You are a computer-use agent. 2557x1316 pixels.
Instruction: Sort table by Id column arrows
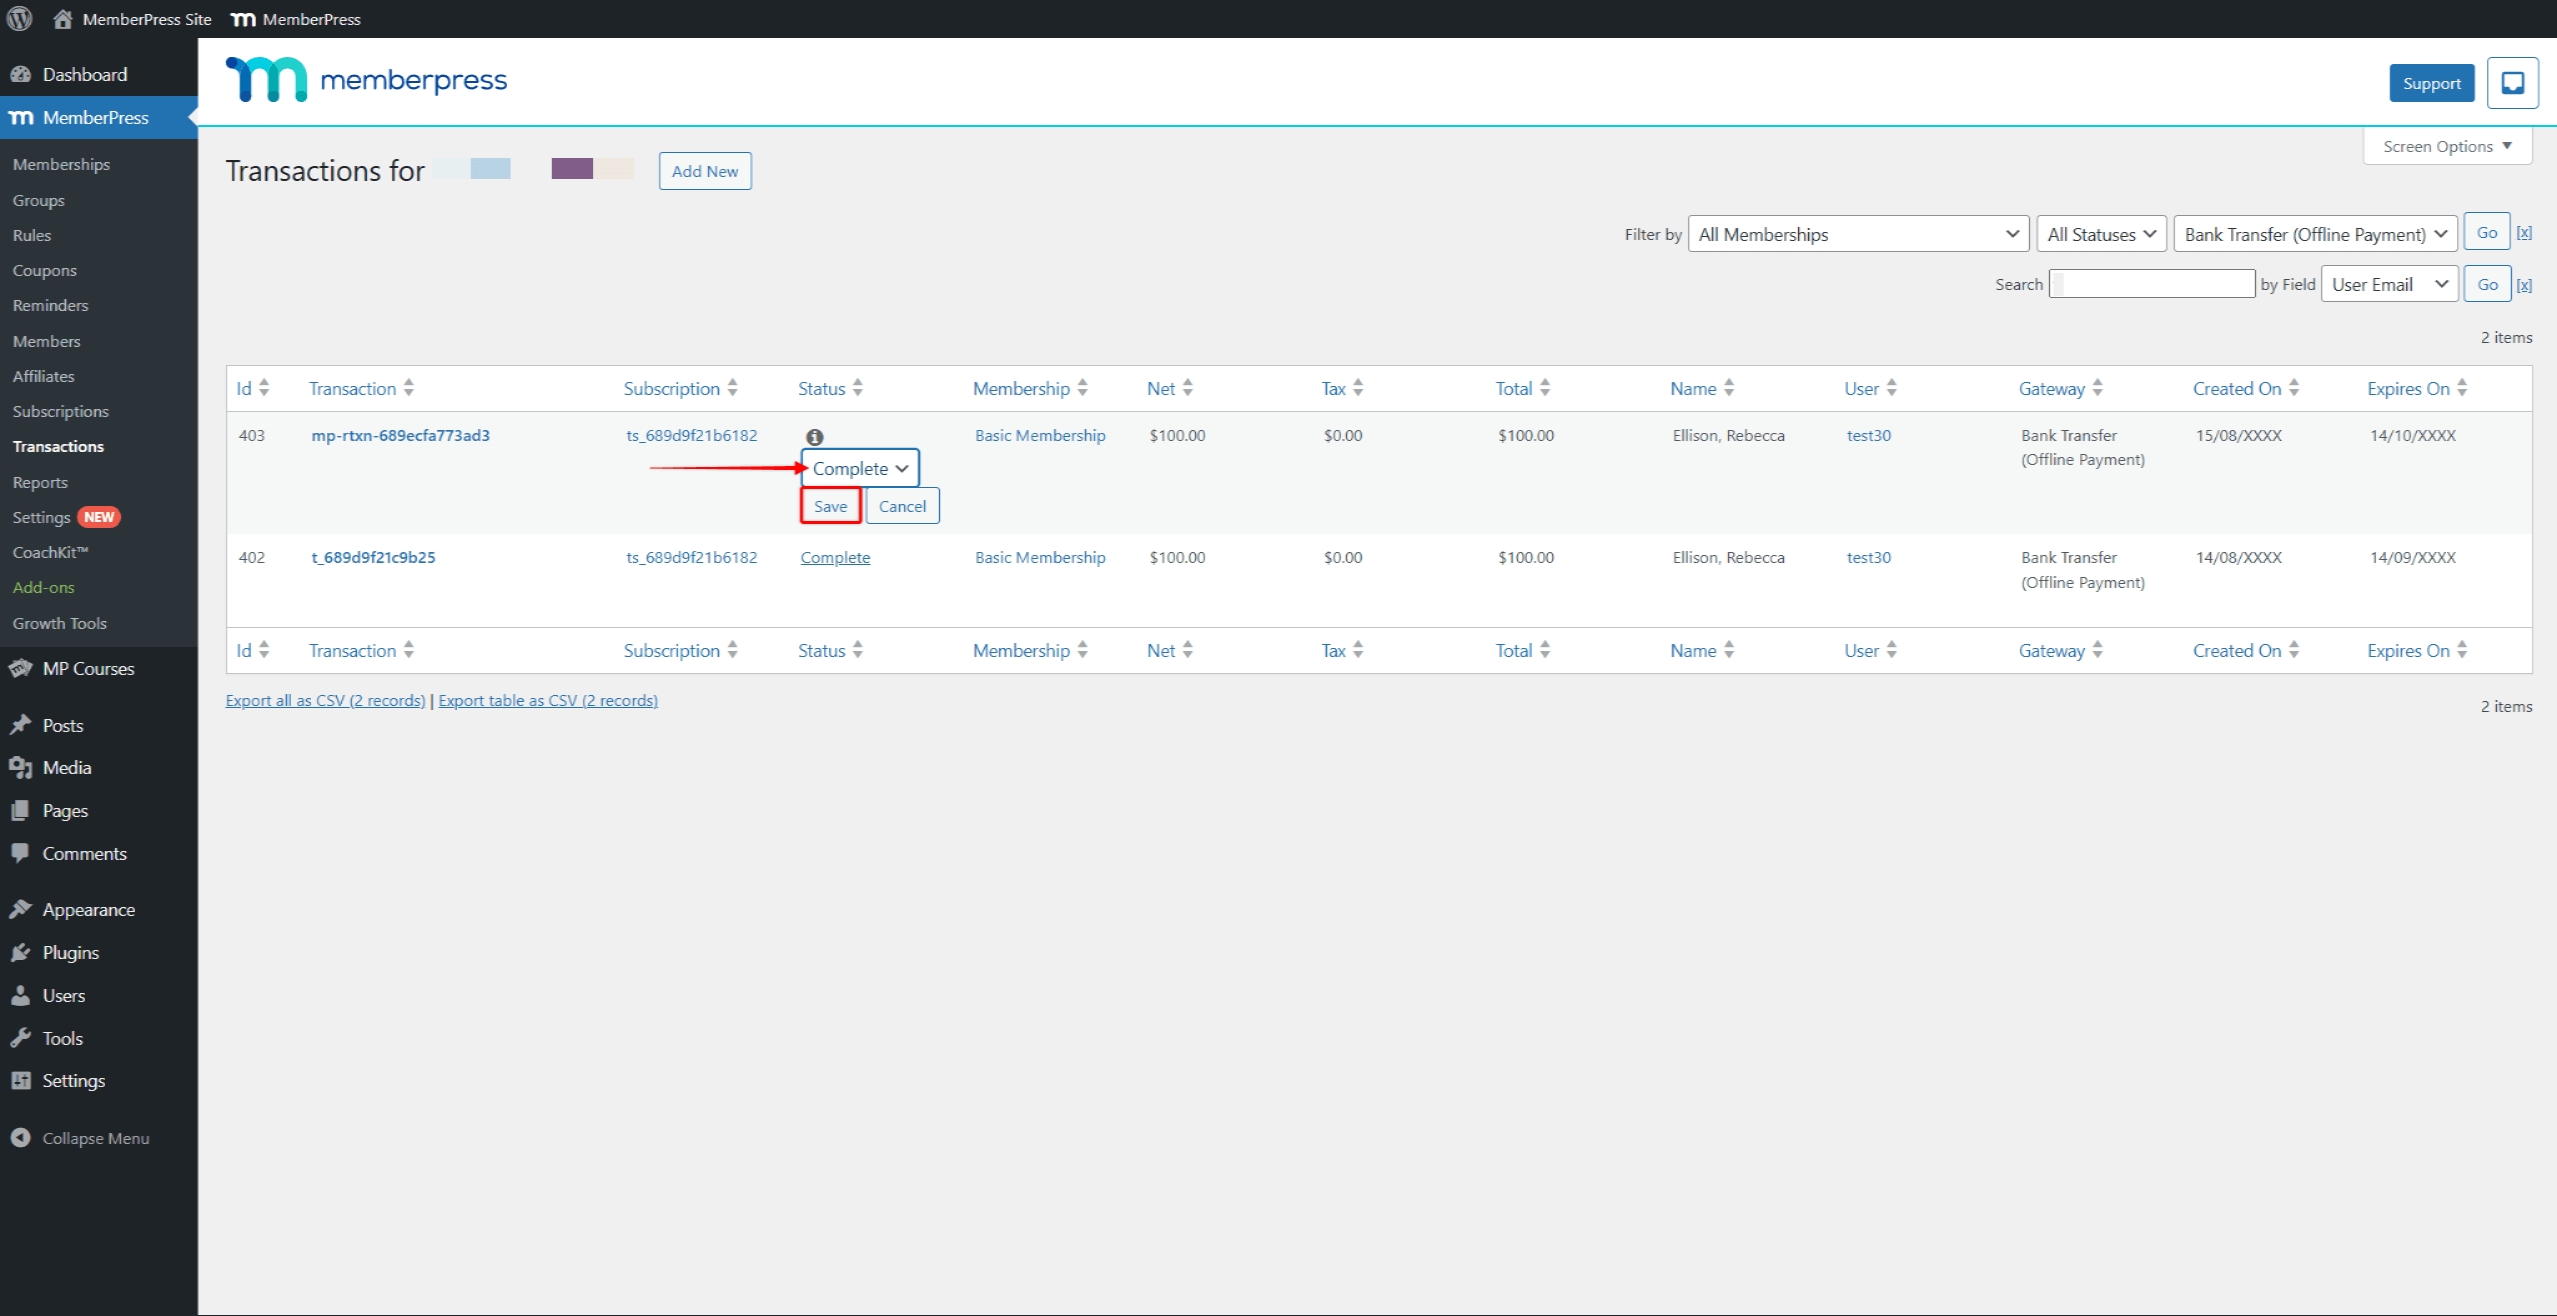[264, 388]
